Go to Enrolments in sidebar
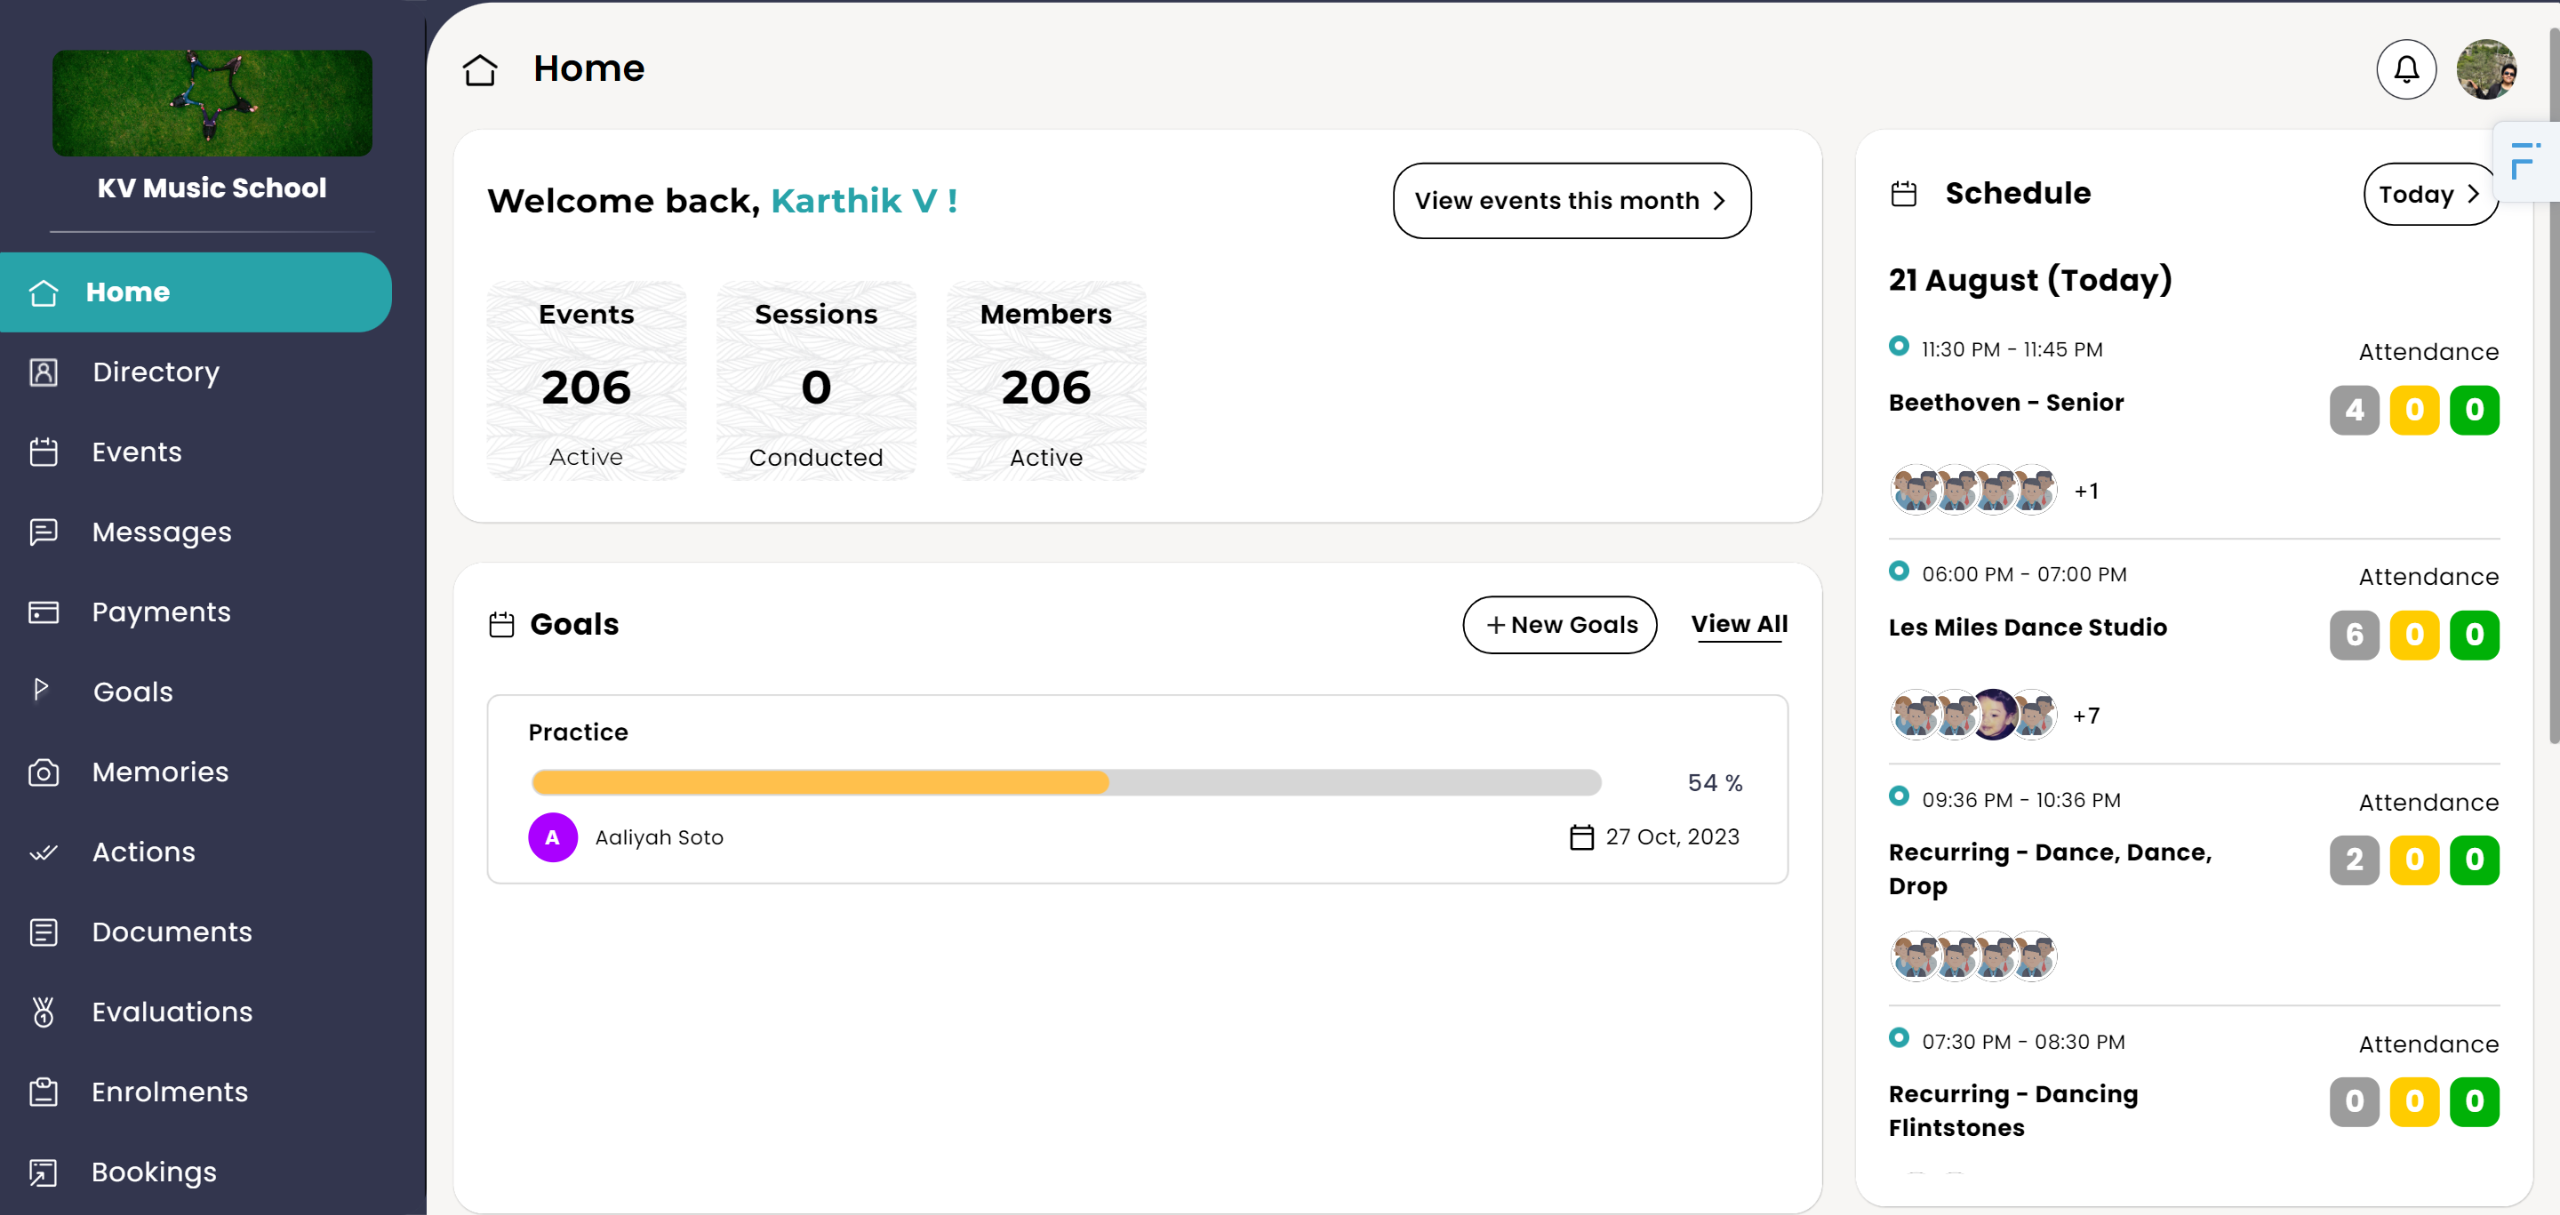2560x1215 pixels. (169, 1092)
